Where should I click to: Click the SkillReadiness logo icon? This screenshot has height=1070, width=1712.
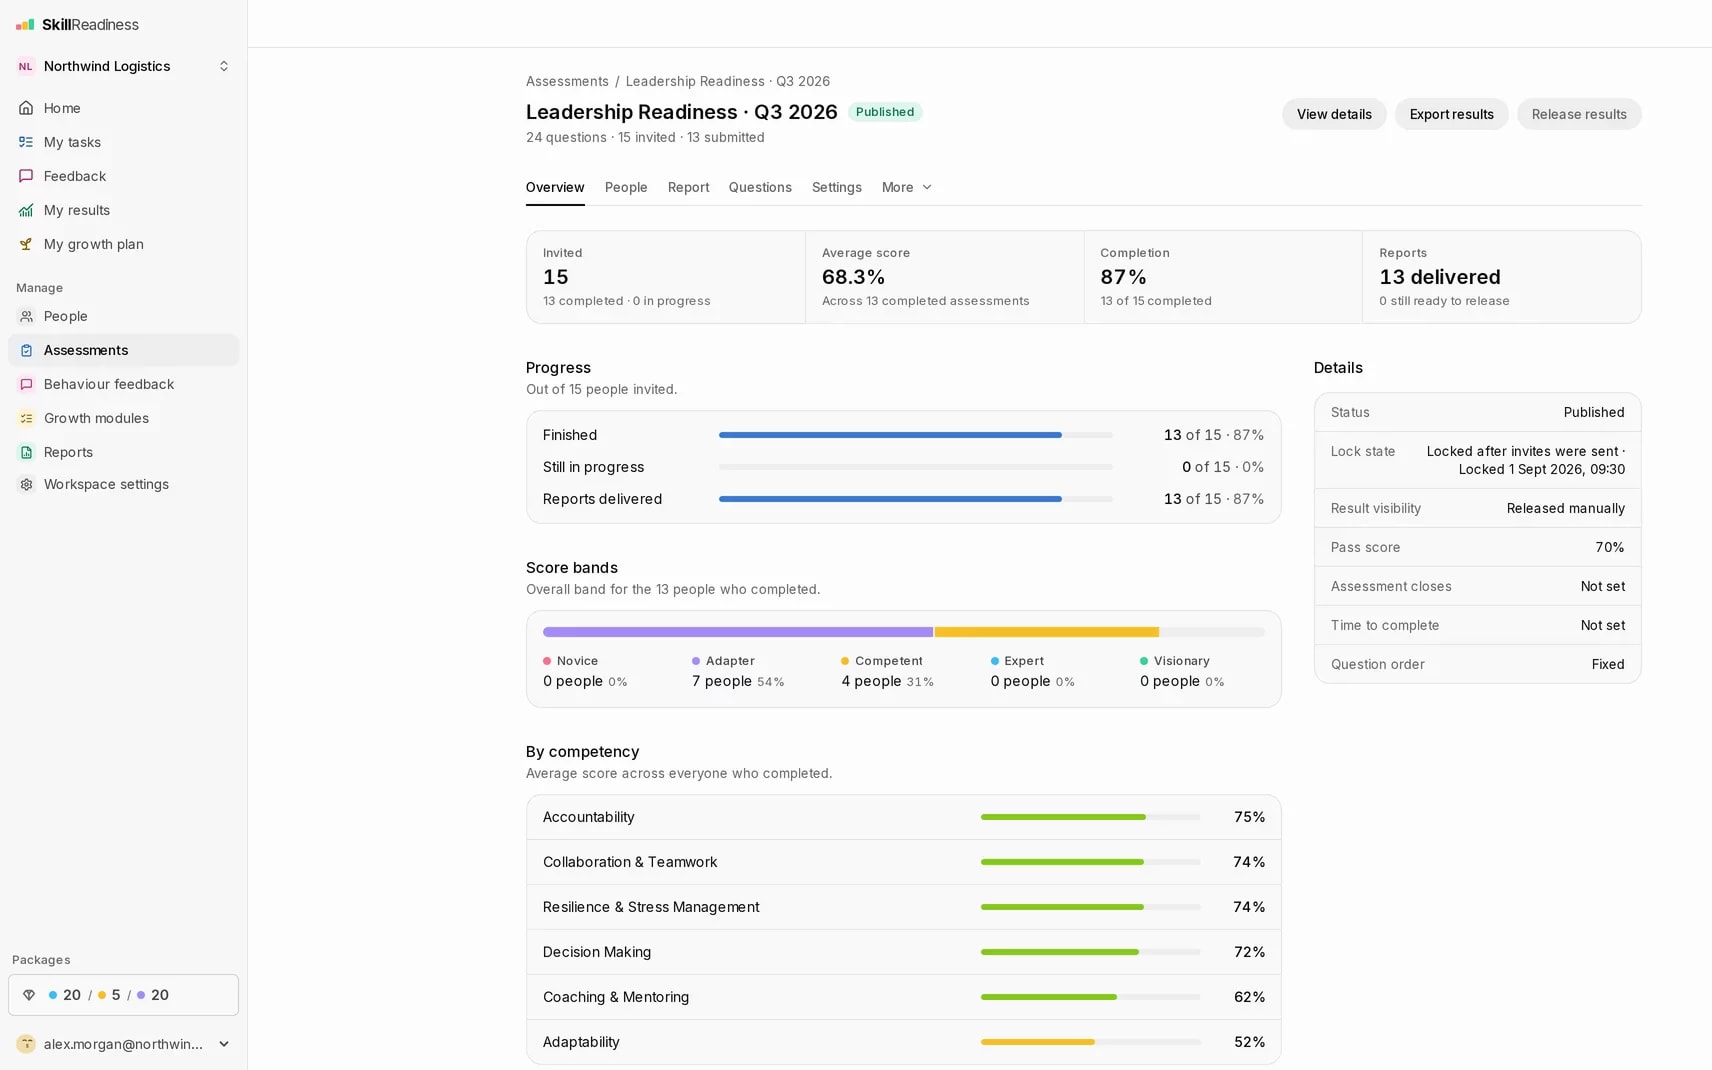(x=25, y=25)
